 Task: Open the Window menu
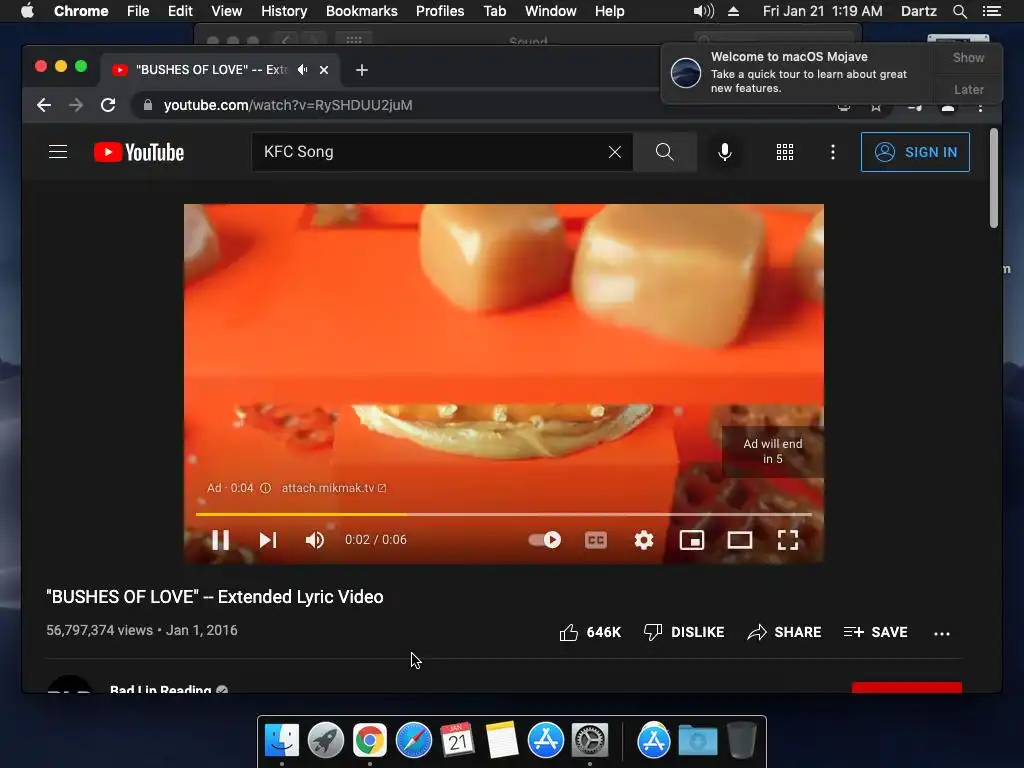(x=551, y=11)
